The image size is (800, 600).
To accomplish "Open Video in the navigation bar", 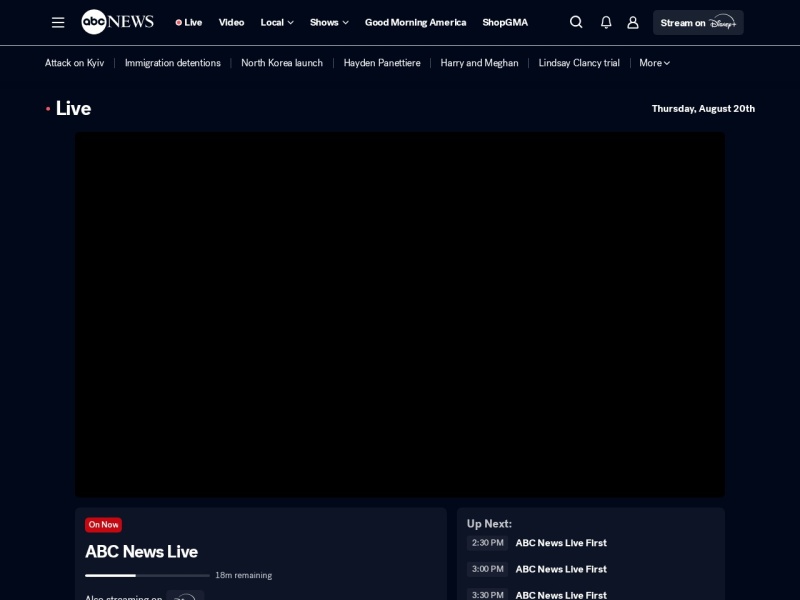I will coord(231,22).
